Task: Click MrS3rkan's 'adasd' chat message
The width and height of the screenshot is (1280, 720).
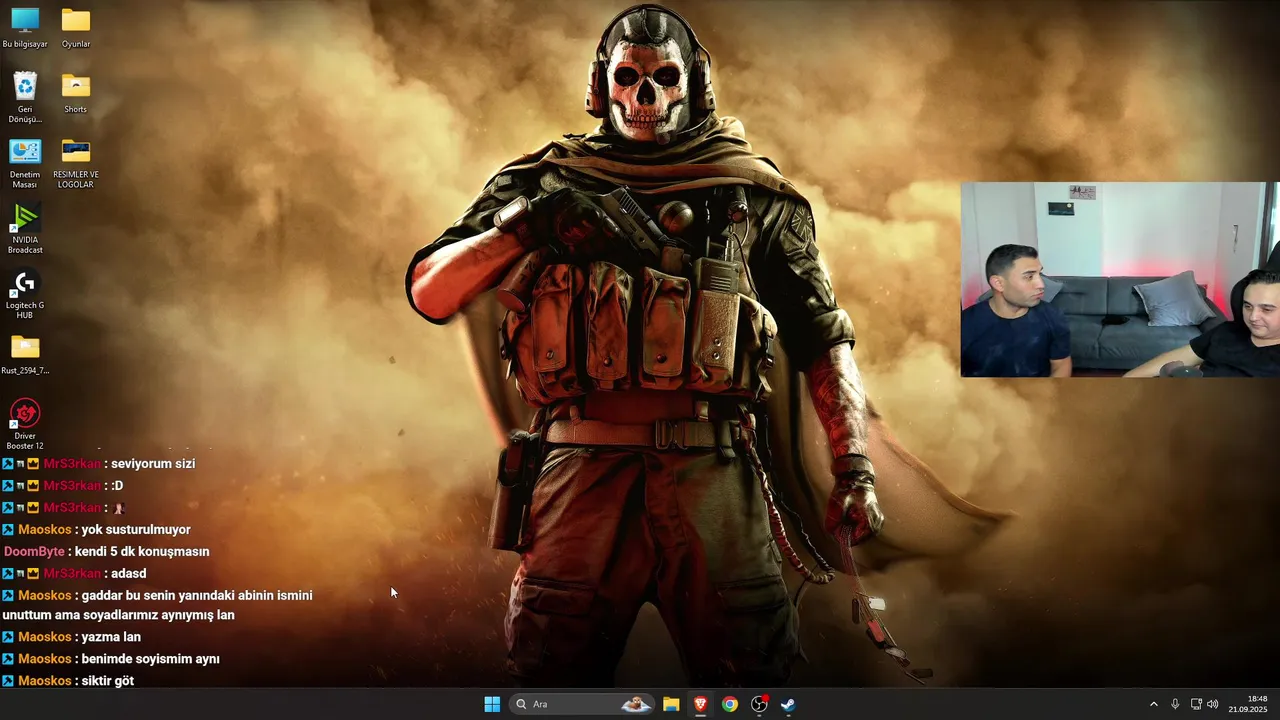Action: click(x=129, y=574)
